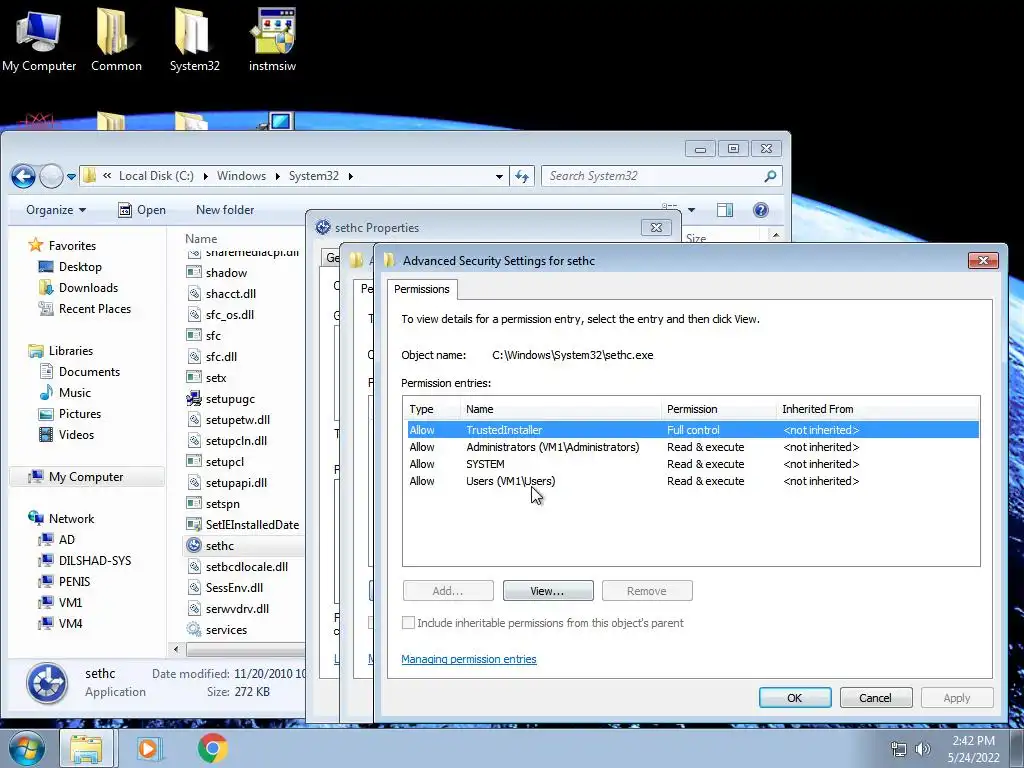1024x768 pixels.
Task: Select SYSTEM permission entry
Action: 693,464
